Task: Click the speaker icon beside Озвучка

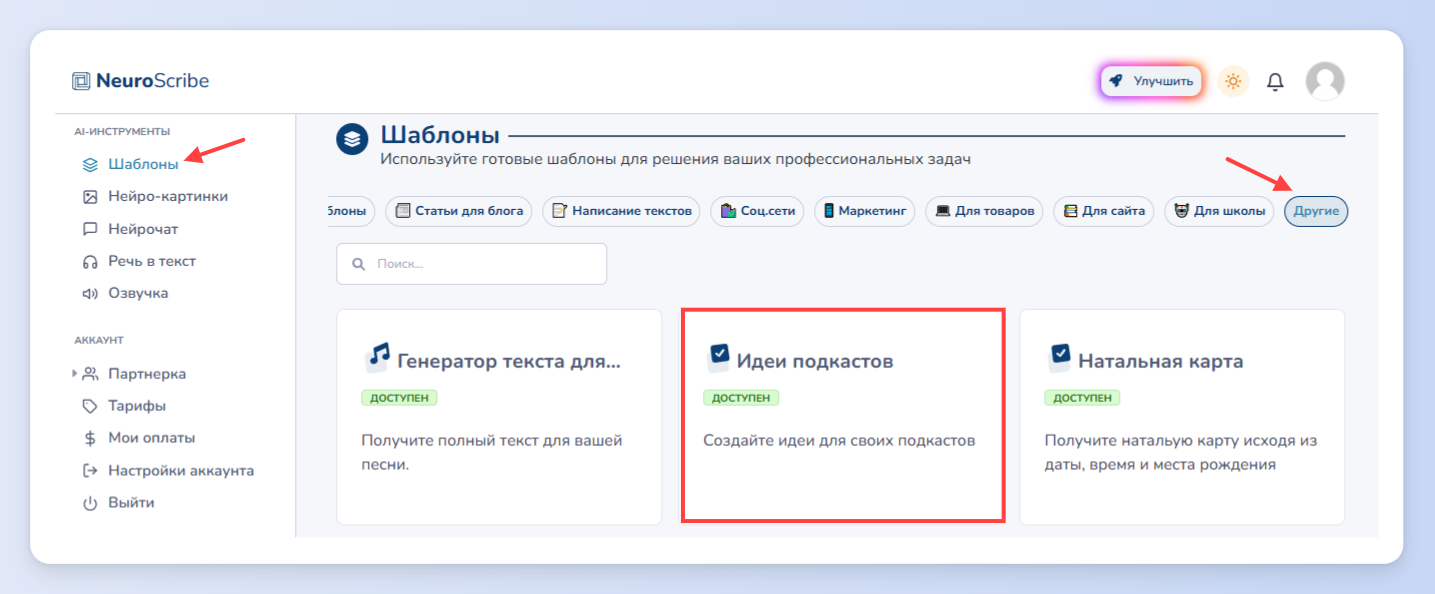Action: click(x=90, y=293)
